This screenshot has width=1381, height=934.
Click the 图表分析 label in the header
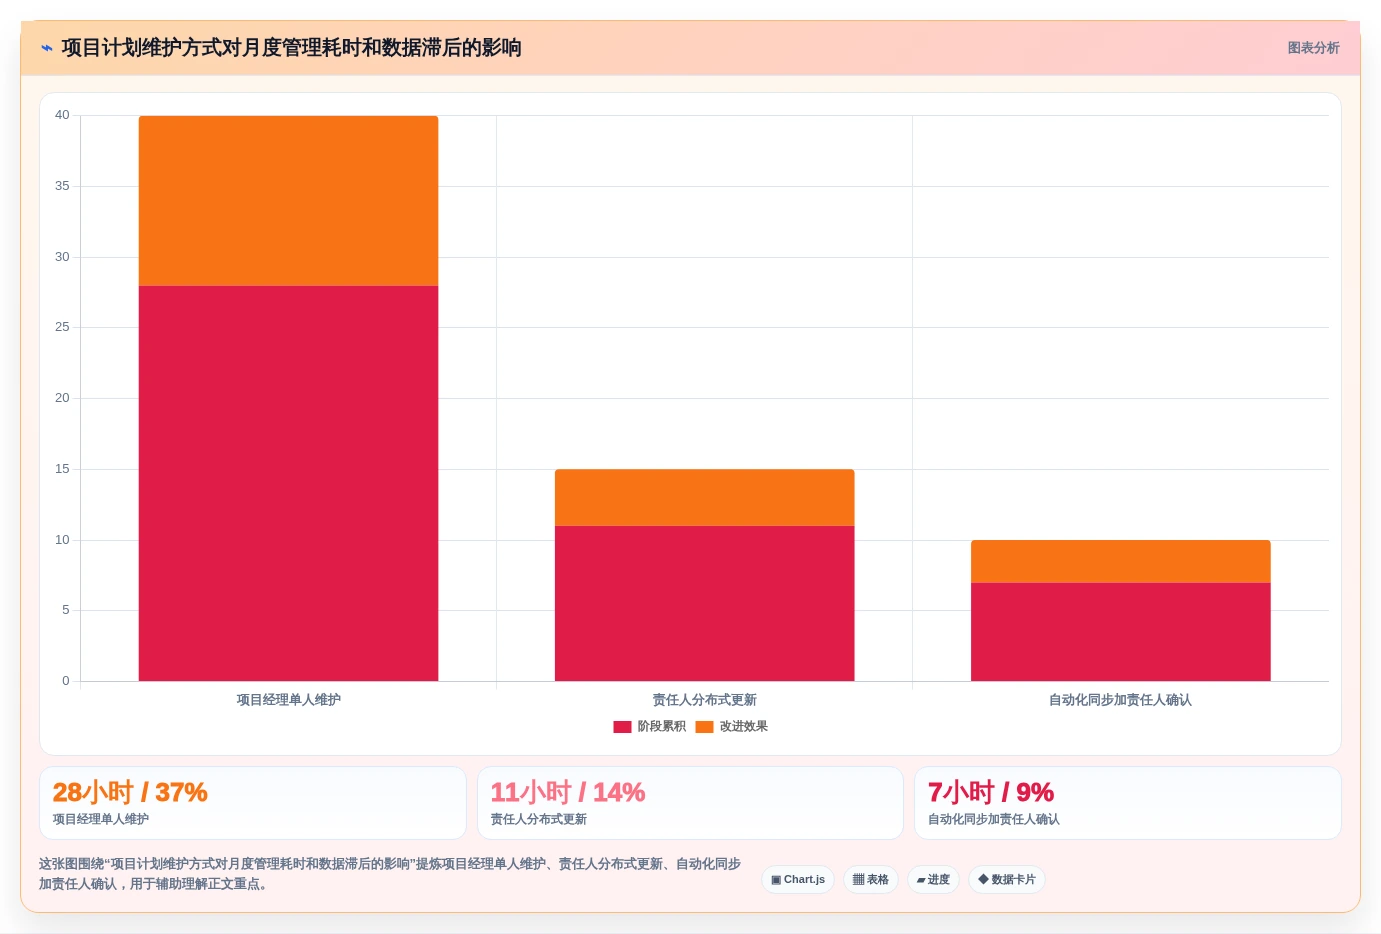pos(1313,48)
